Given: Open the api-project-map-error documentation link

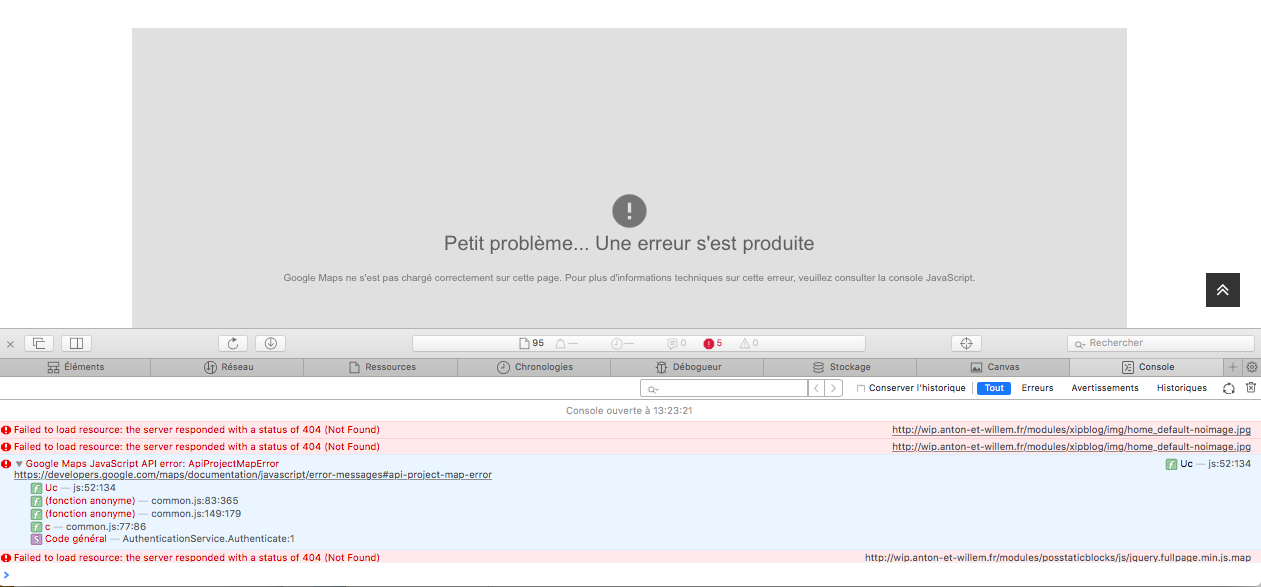Looking at the screenshot, I should [x=253, y=475].
